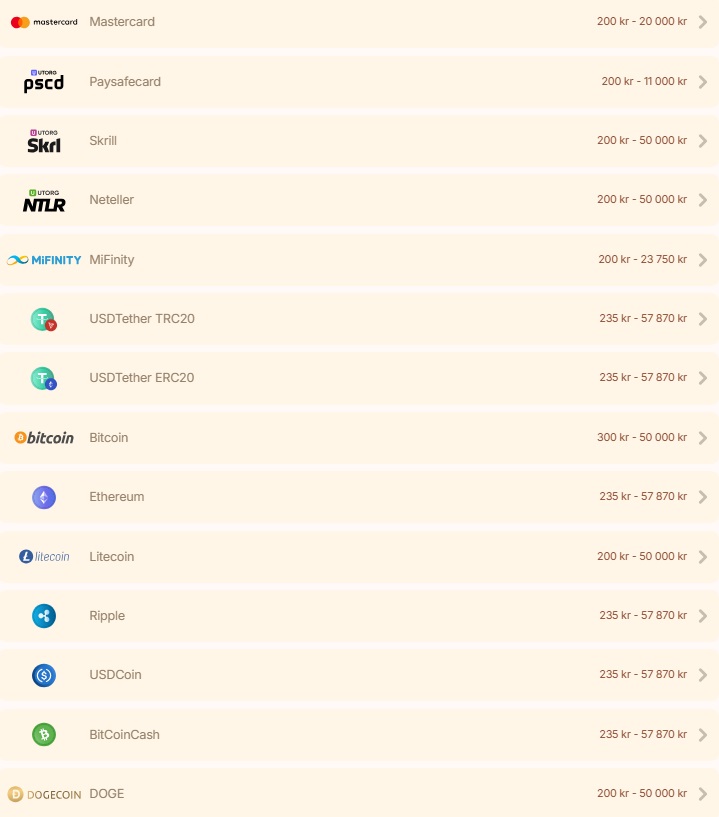Image resolution: width=719 pixels, height=817 pixels.
Task: Click the Skrill logo icon
Action: [x=44, y=142]
